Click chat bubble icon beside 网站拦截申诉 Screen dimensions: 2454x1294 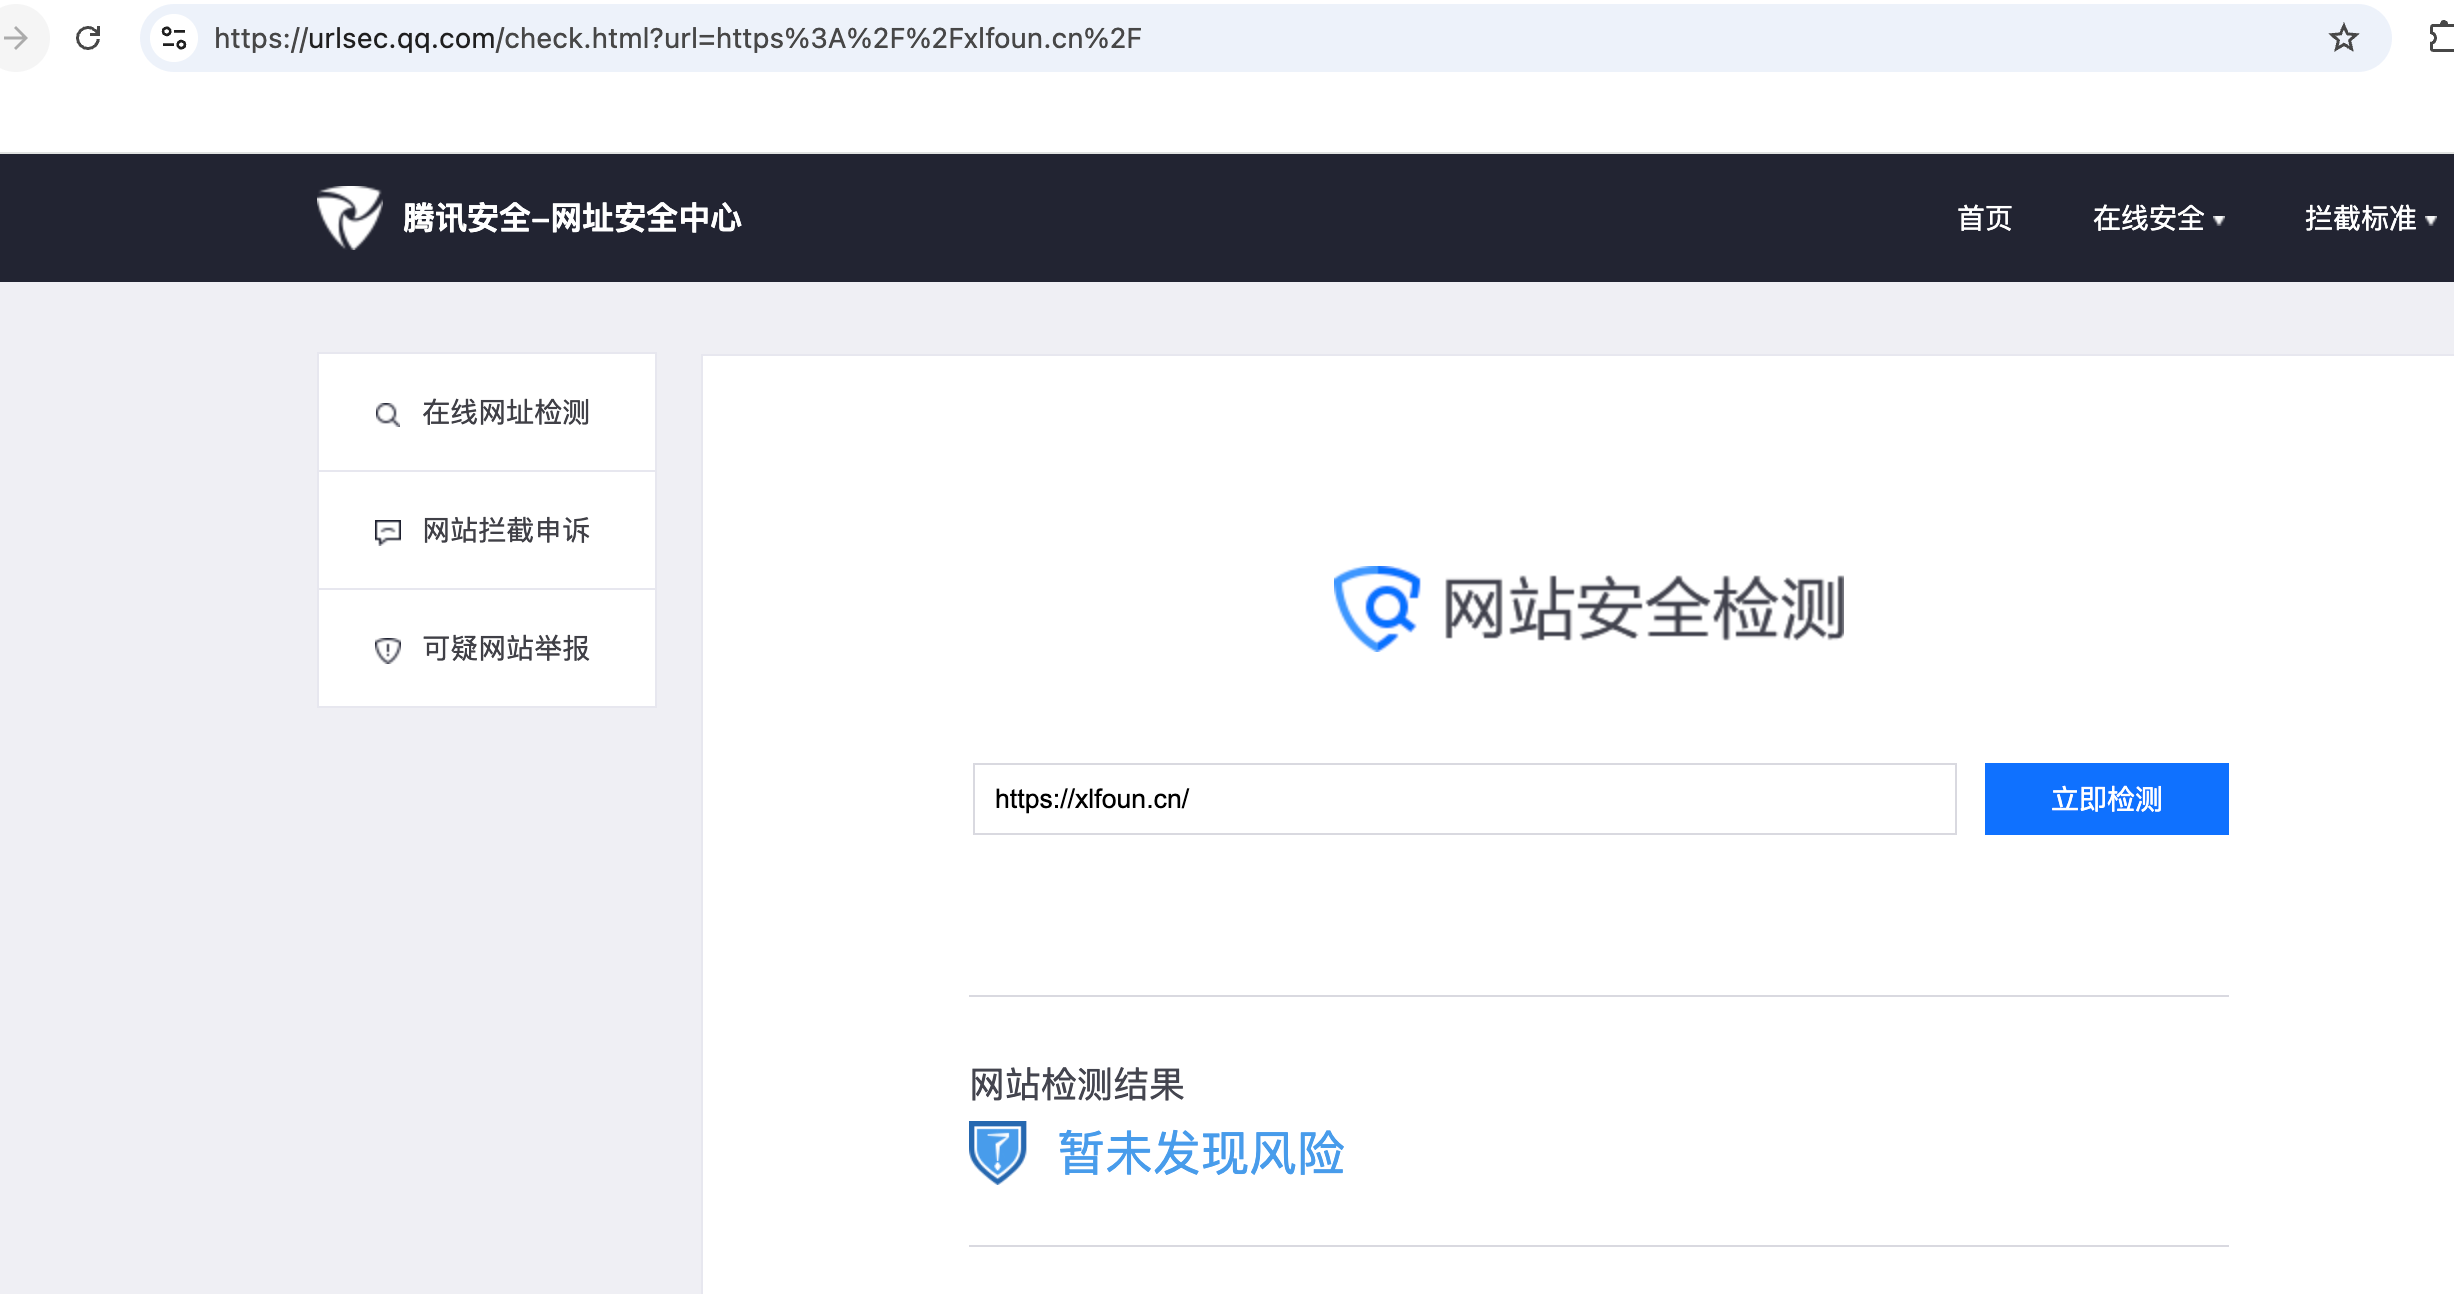387,531
